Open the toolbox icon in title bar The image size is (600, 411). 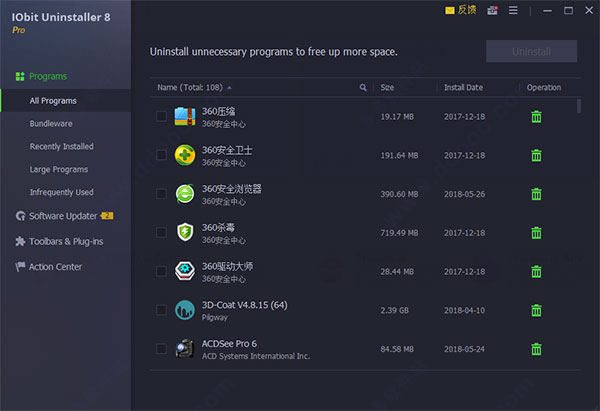[492, 10]
